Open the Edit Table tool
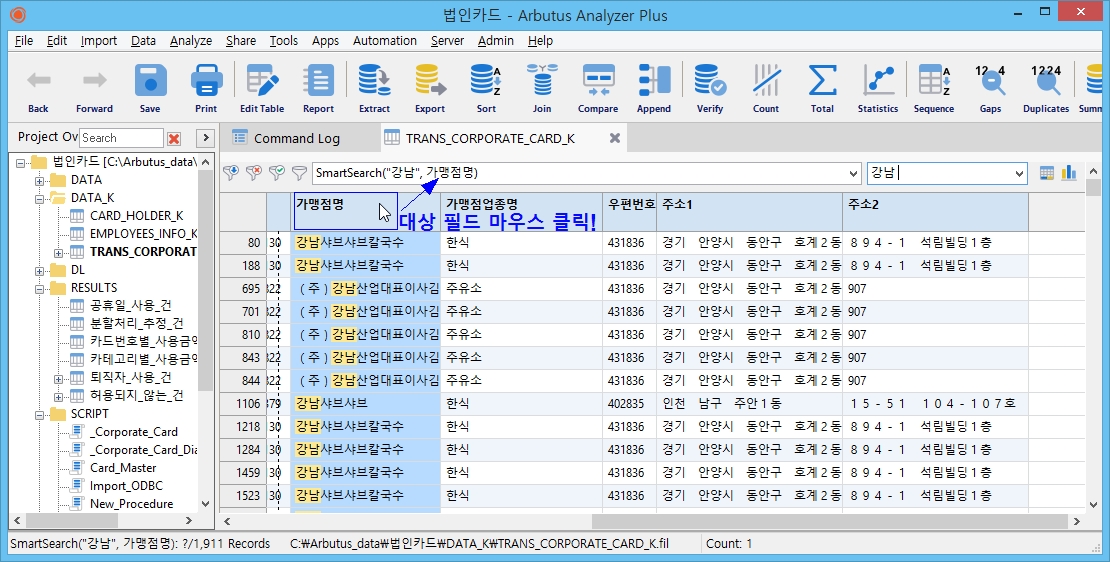The image size is (1110, 562). coord(262,88)
